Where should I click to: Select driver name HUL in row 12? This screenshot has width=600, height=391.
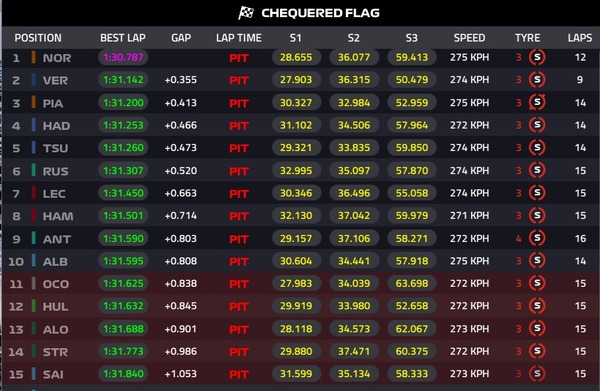pyautogui.click(x=55, y=306)
